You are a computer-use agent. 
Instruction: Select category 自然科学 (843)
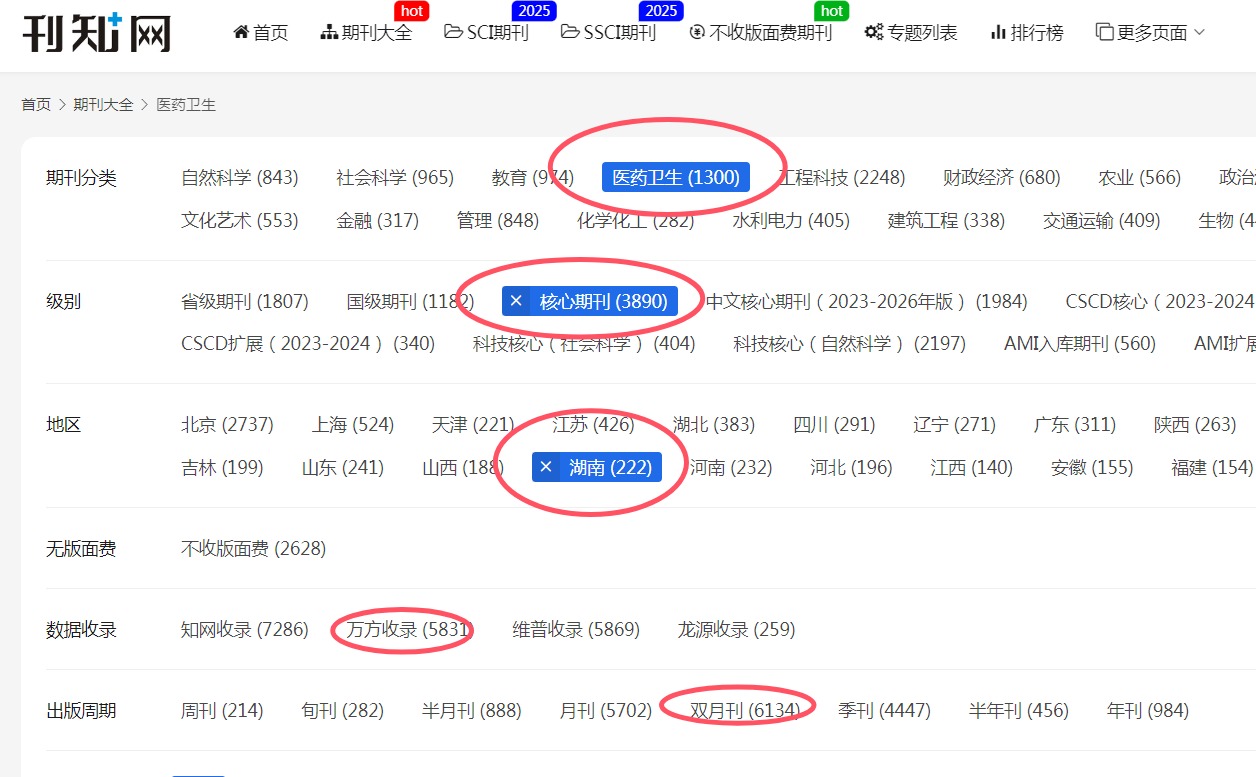pos(240,178)
